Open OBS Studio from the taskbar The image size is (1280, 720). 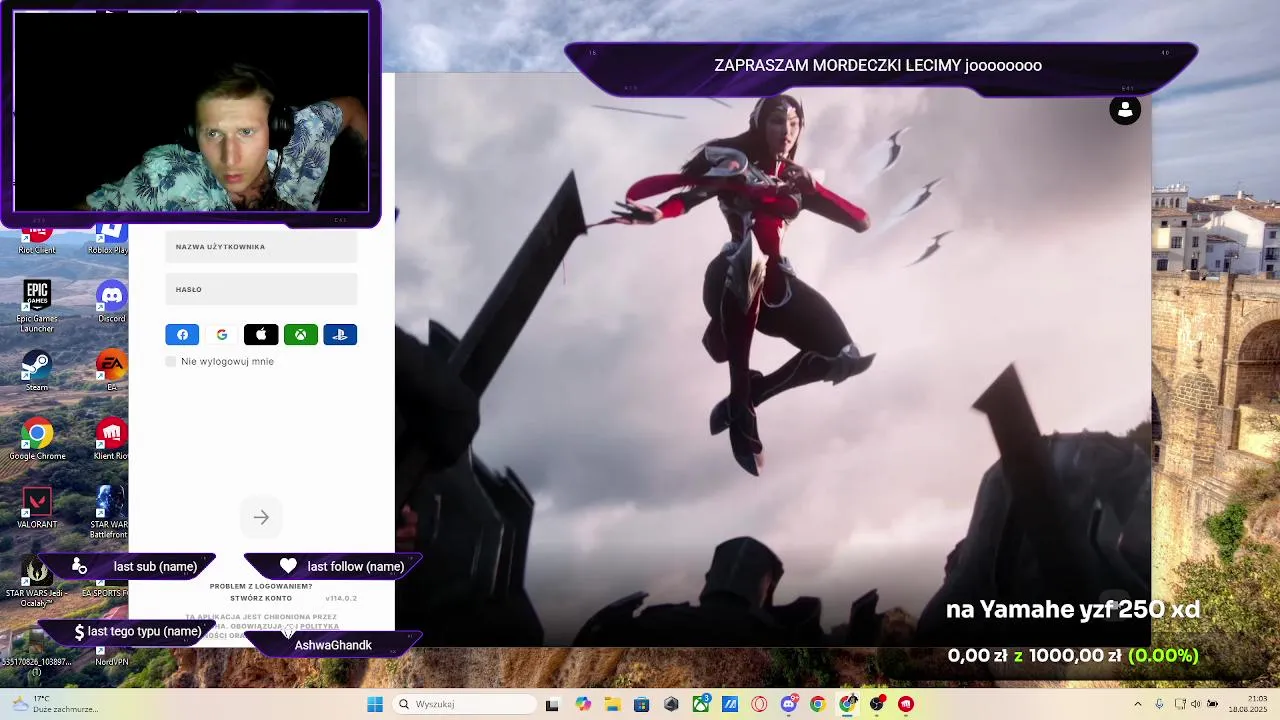[877, 704]
